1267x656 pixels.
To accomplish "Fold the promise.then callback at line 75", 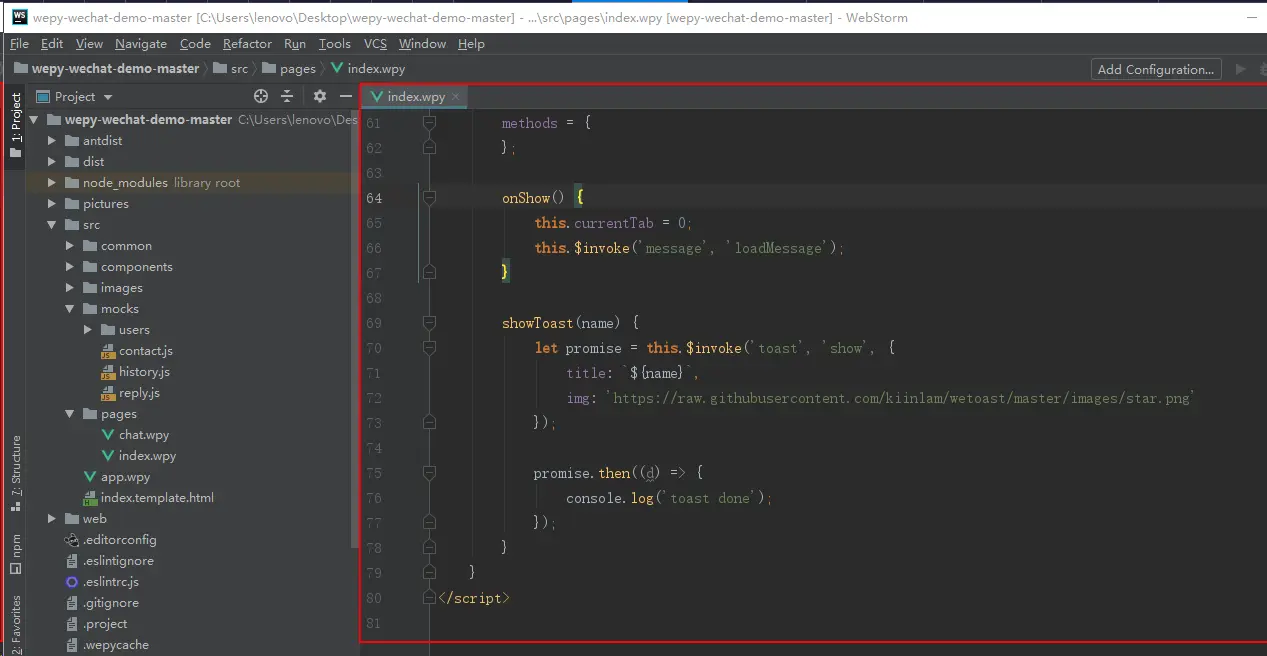I will pyautogui.click(x=429, y=473).
